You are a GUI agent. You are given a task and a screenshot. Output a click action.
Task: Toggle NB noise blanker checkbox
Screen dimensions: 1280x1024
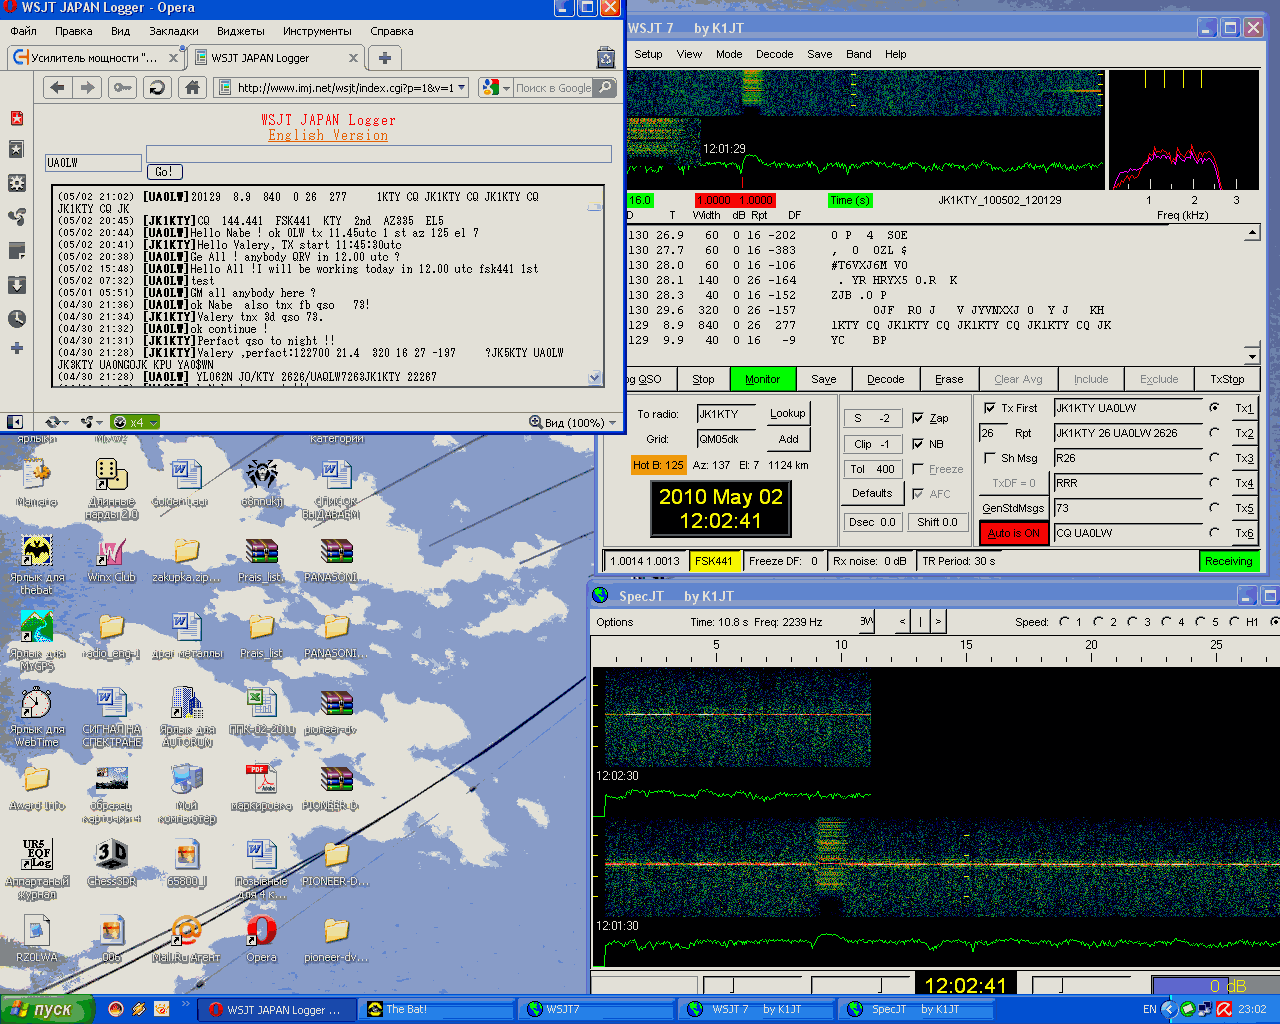pyautogui.click(x=918, y=444)
